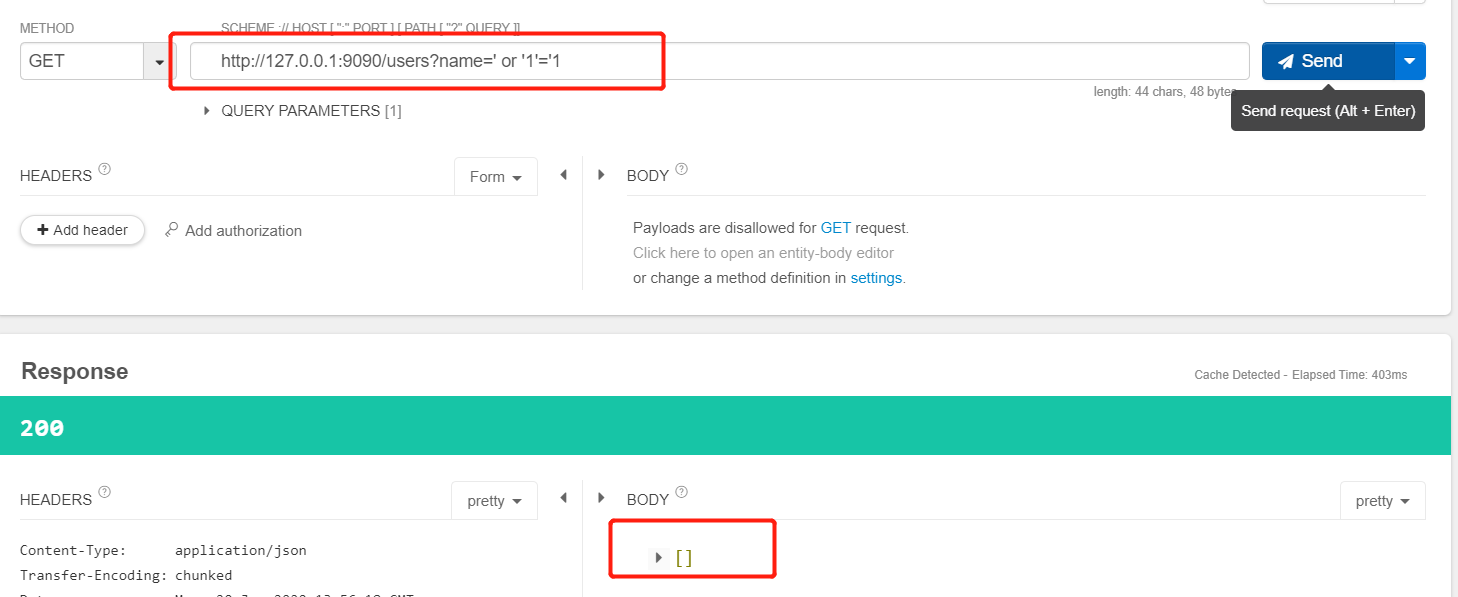This screenshot has width=1458, height=597.
Task: Send the request with Send button
Action: point(1328,61)
